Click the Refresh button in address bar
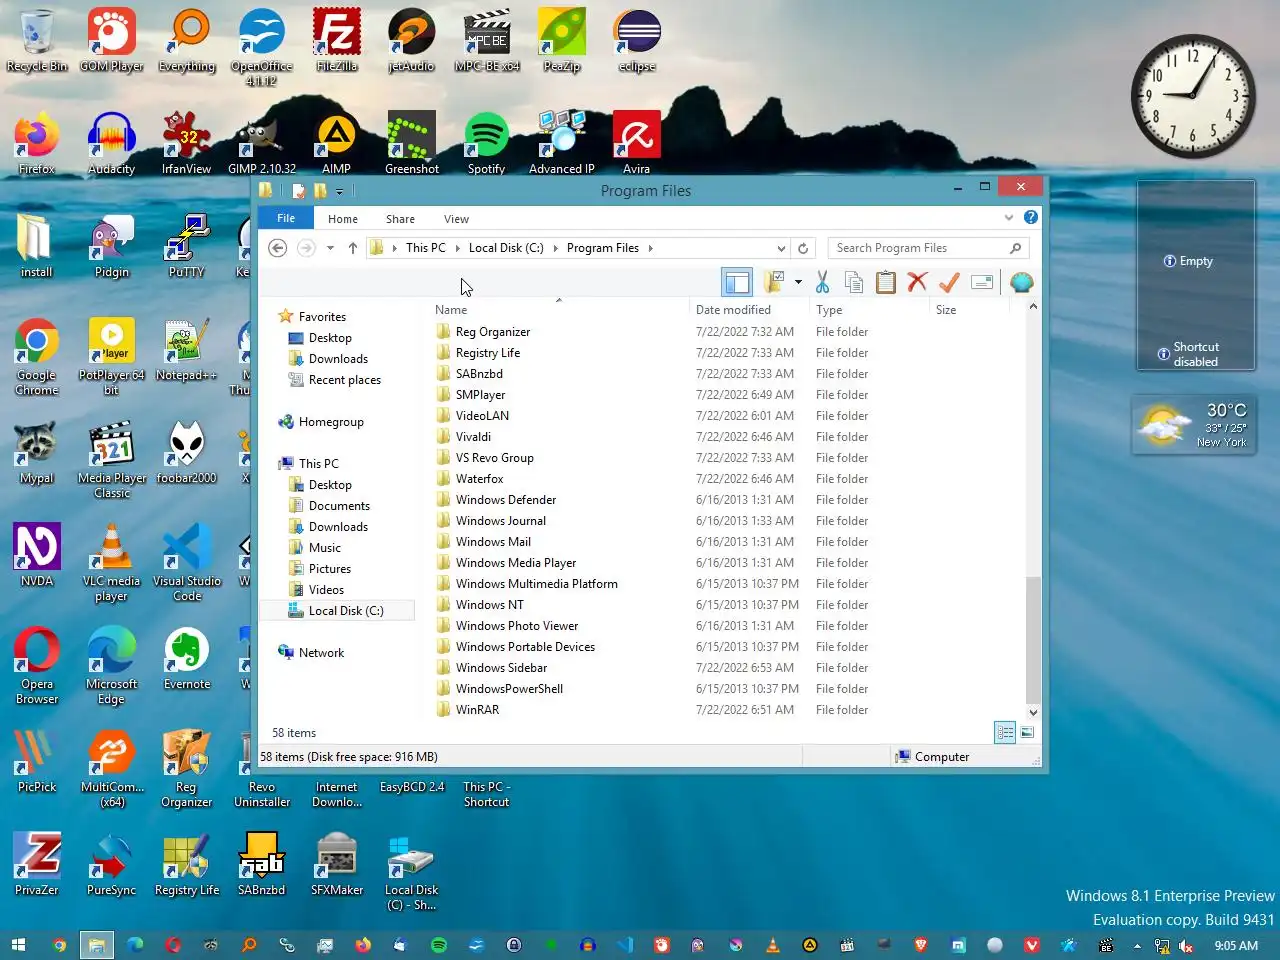This screenshot has height=960, width=1280. point(803,248)
